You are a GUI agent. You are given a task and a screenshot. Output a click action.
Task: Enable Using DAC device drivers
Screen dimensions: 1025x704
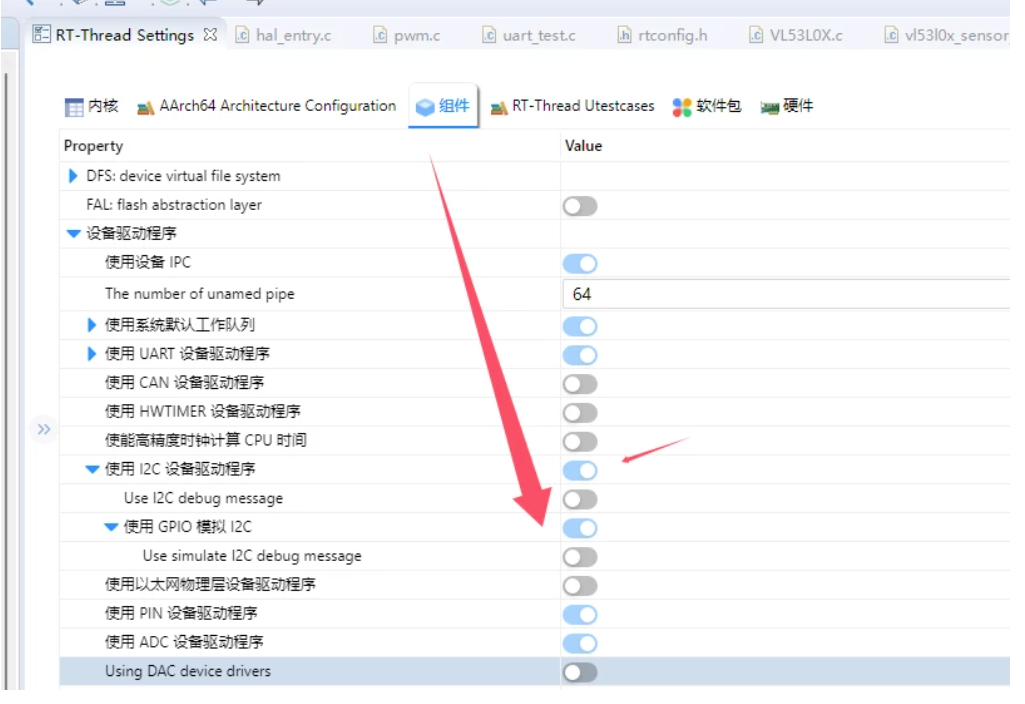point(580,672)
